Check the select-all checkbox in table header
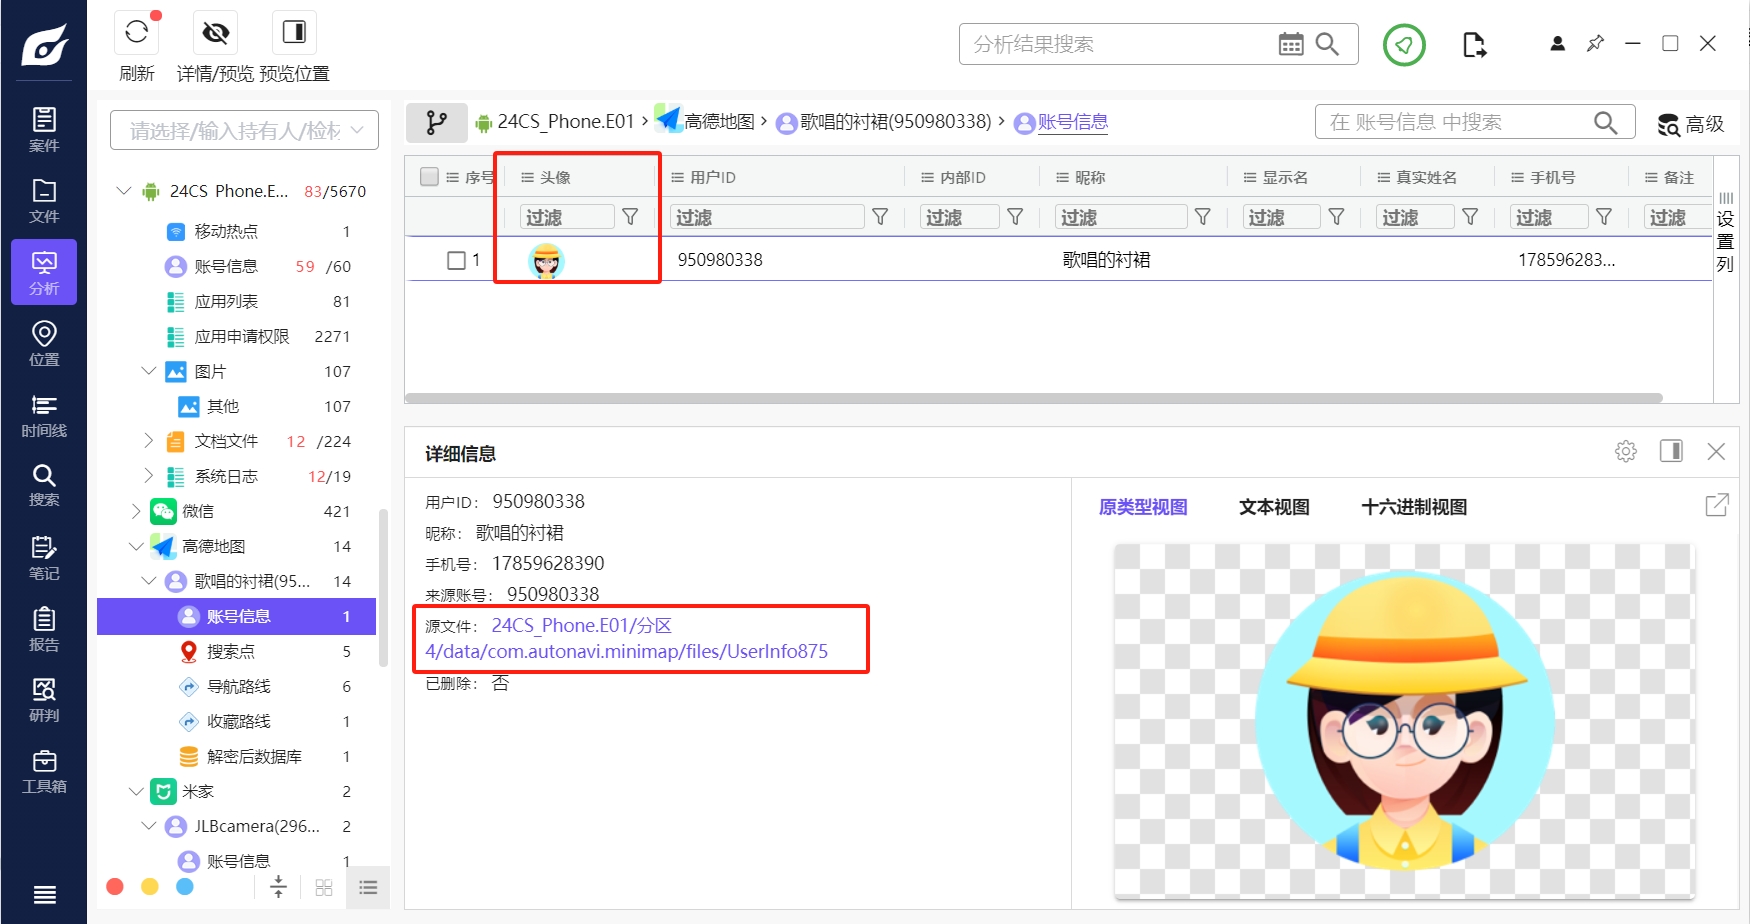Viewport: 1750px width, 924px height. coord(430,177)
